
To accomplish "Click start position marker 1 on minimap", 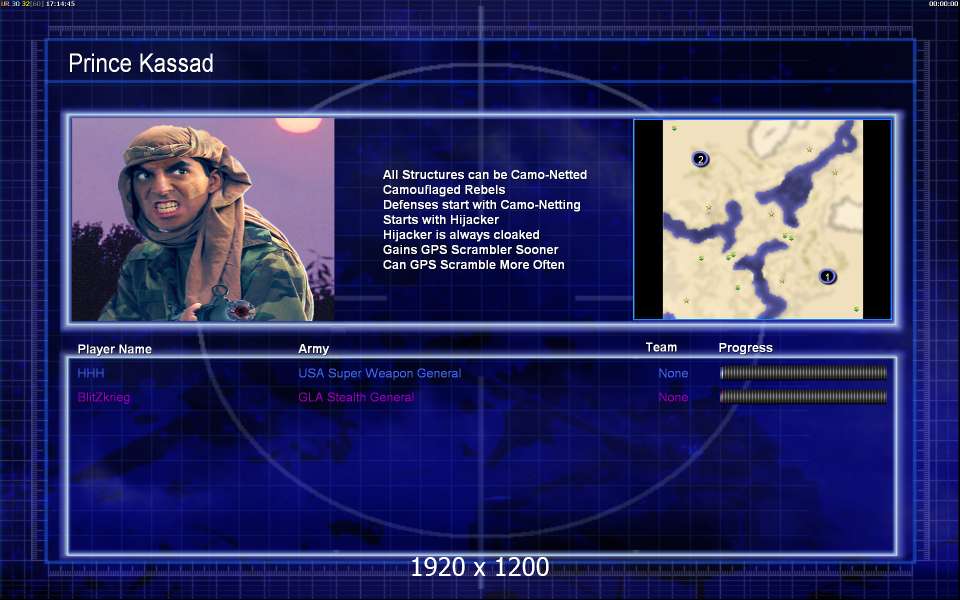I will 827,277.
